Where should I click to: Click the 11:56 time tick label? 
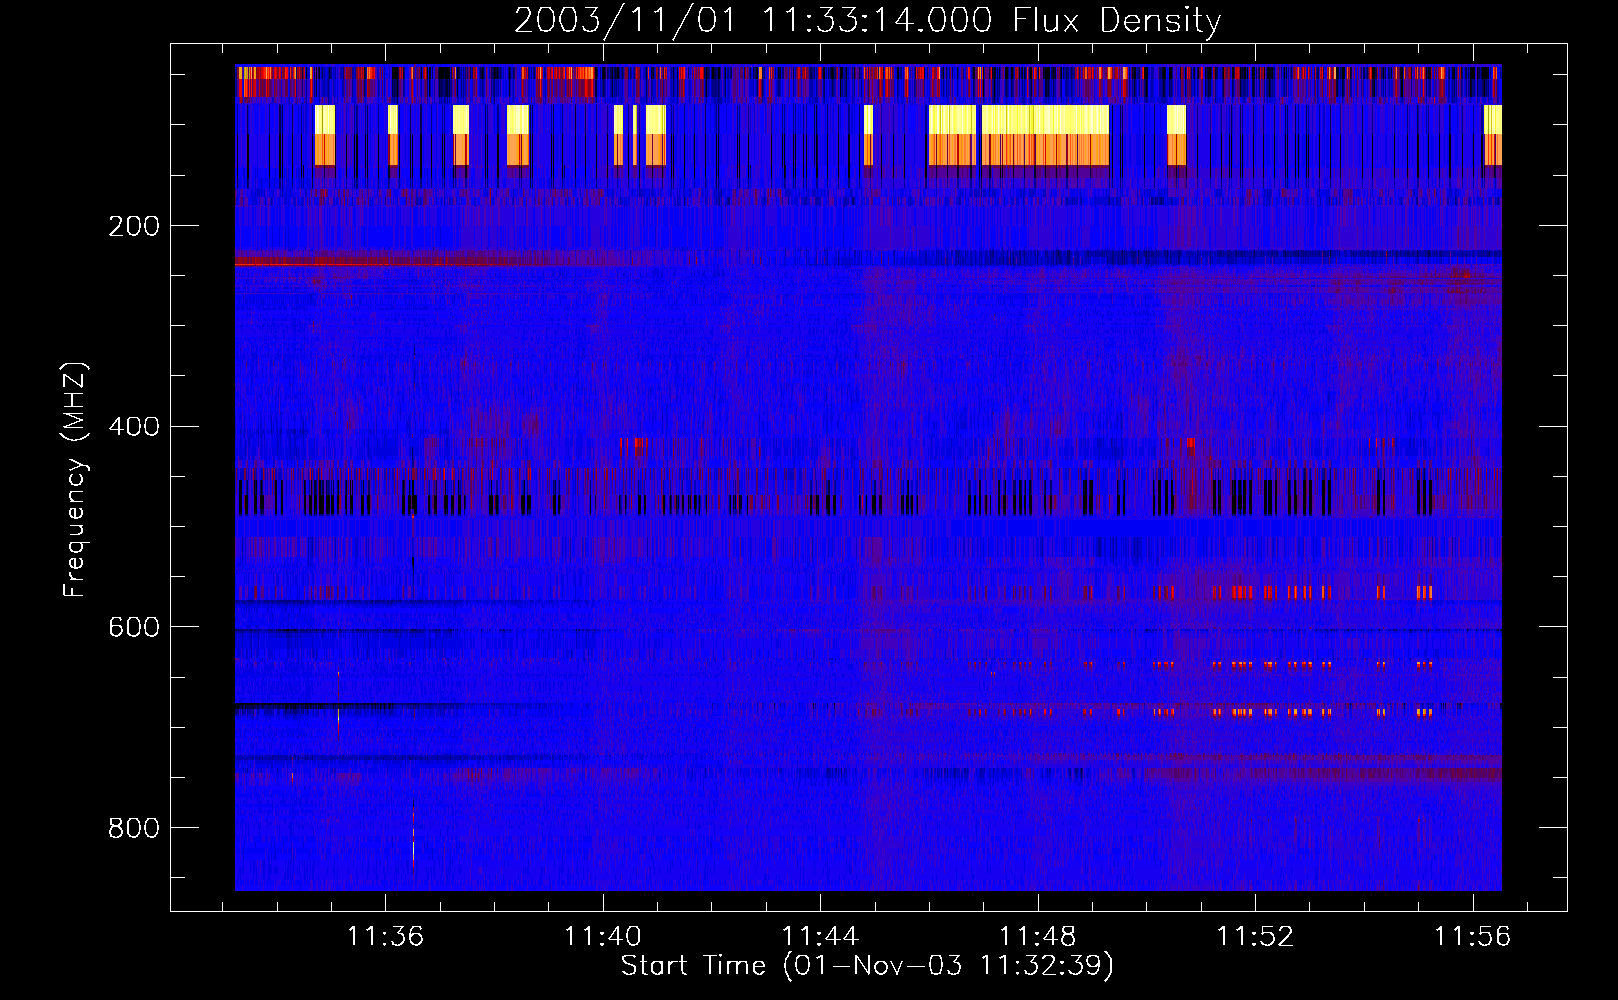point(1472,936)
